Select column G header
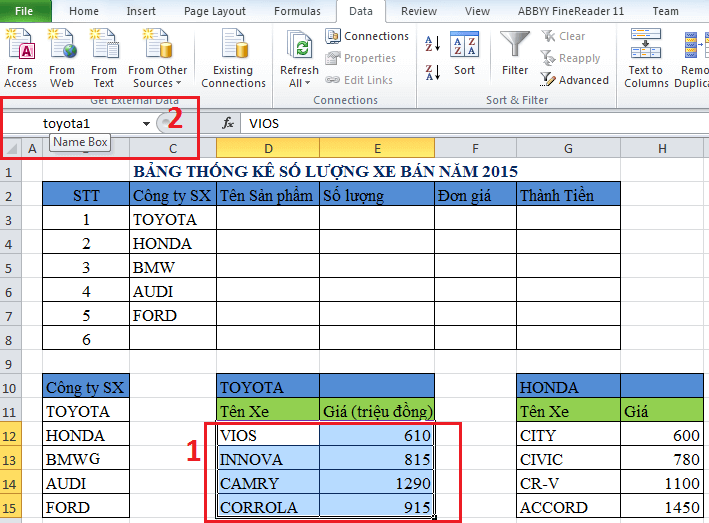The height and width of the screenshot is (523, 709). 568,148
